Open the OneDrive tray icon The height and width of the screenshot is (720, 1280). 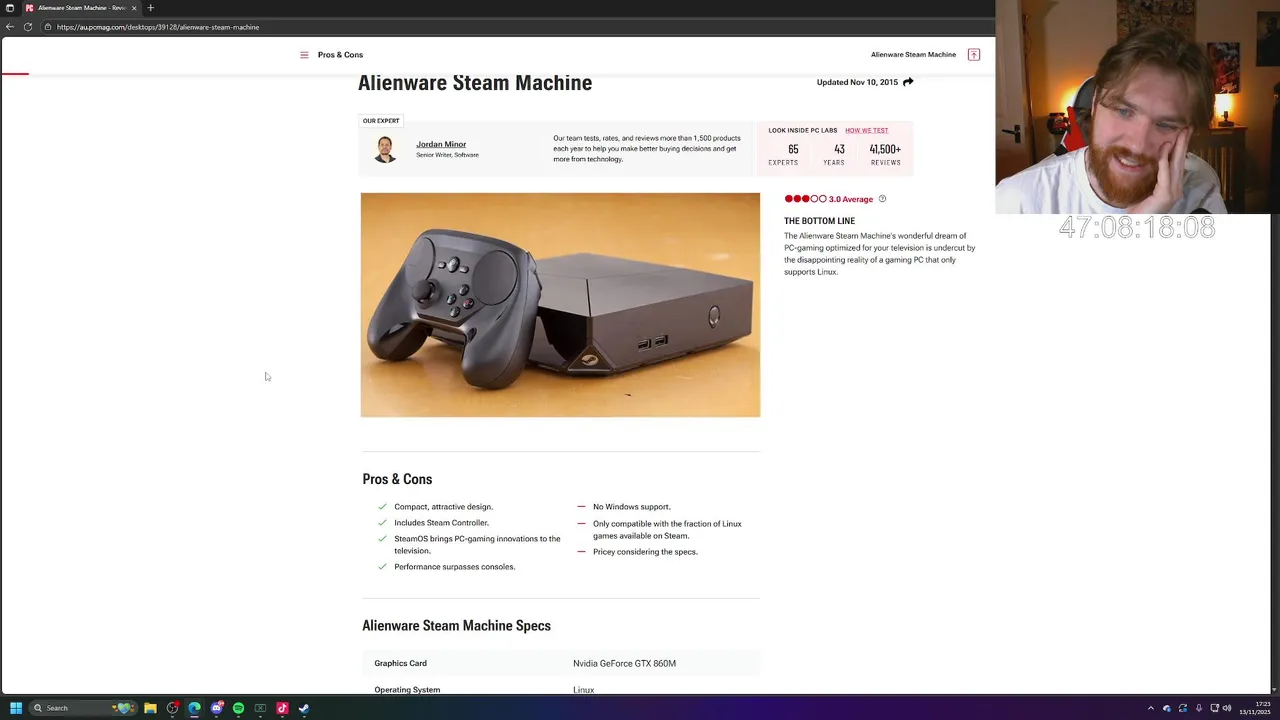click(1166, 708)
